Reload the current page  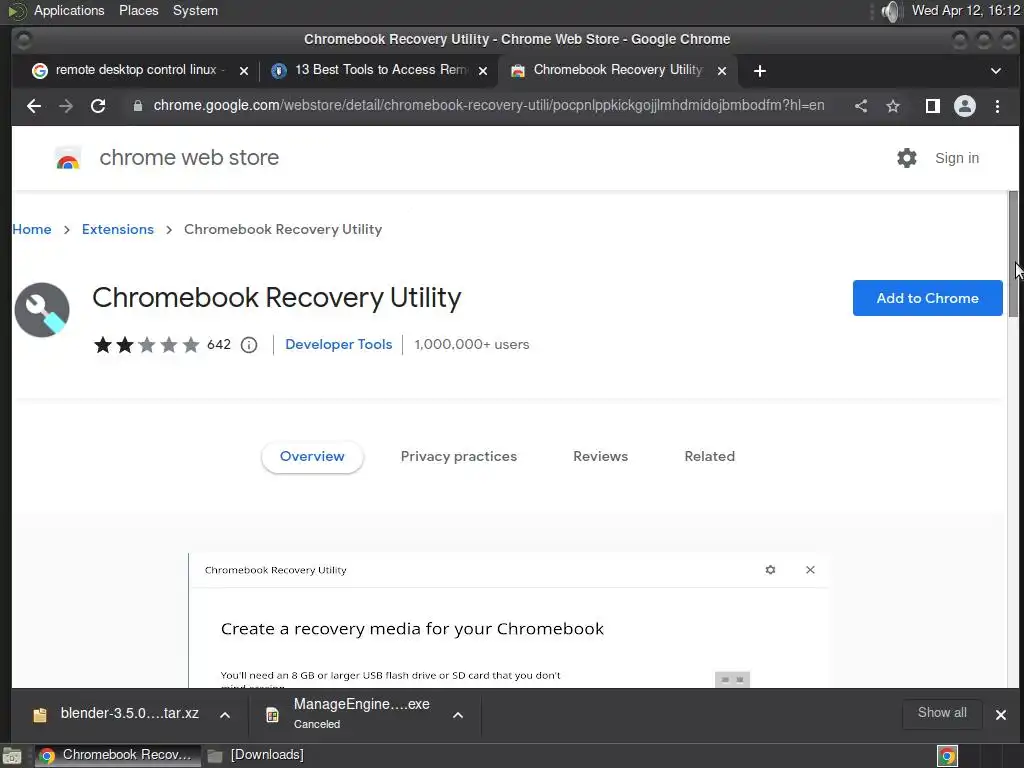point(98,106)
